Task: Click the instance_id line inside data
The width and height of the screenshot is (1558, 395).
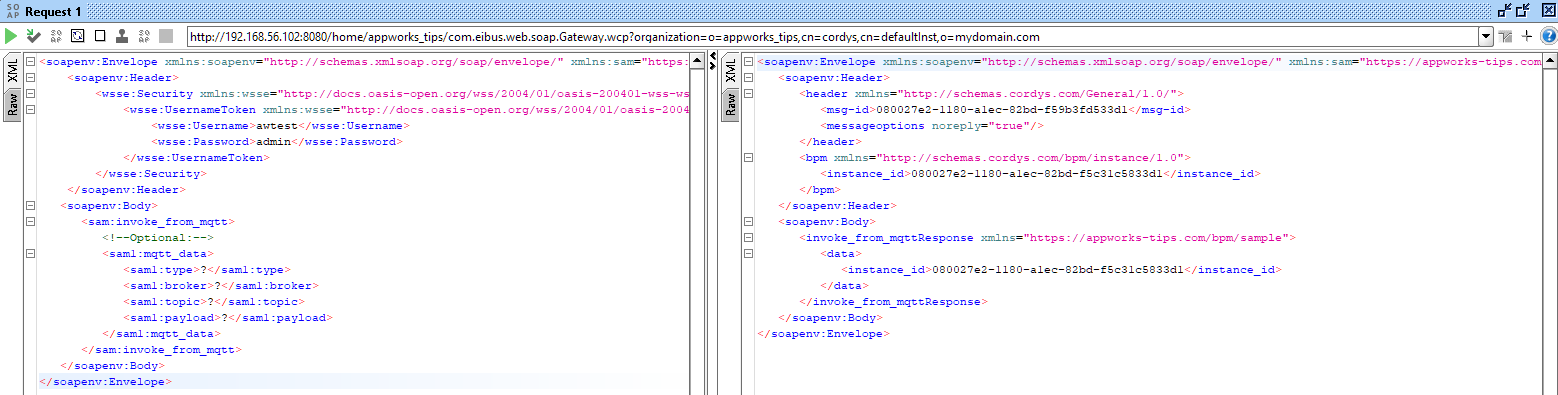Action: coord(1061,270)
